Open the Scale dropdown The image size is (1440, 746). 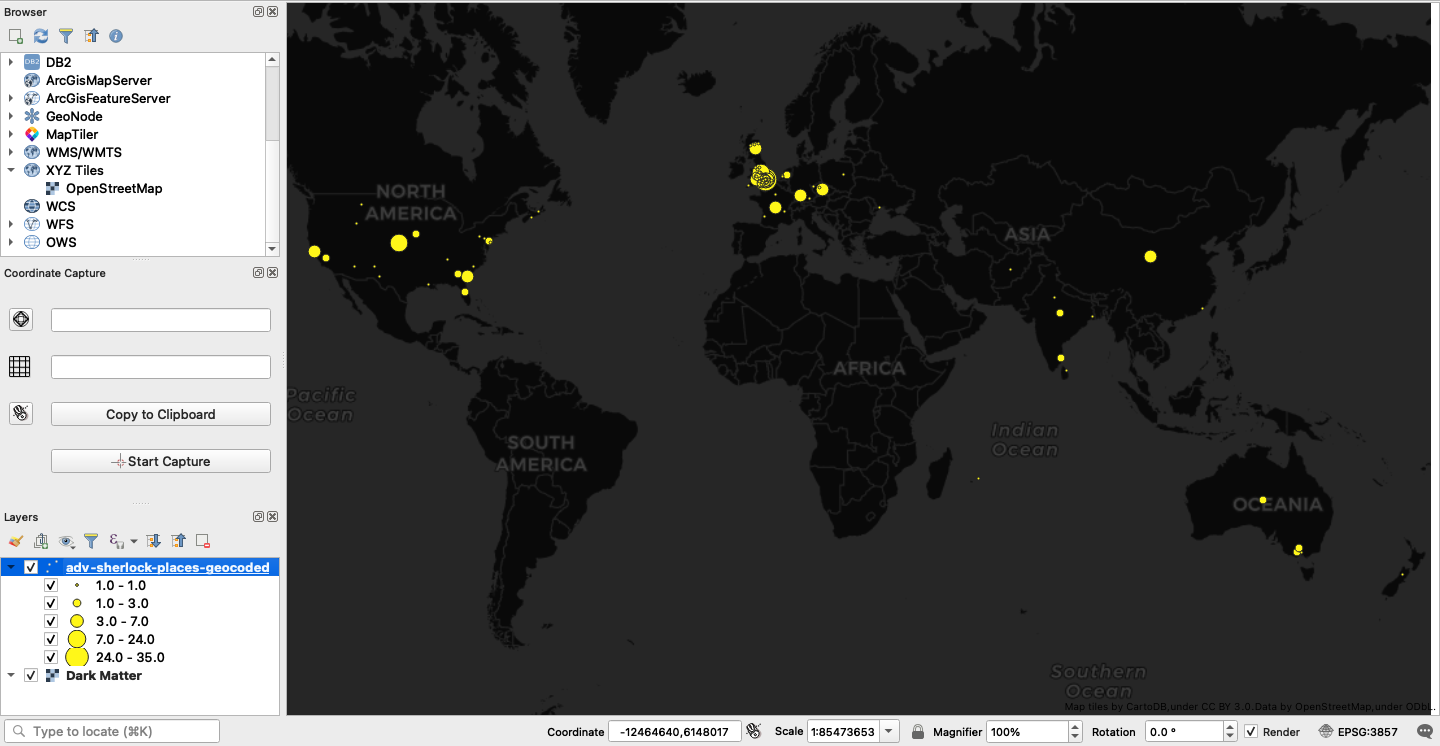click(890, 732)
